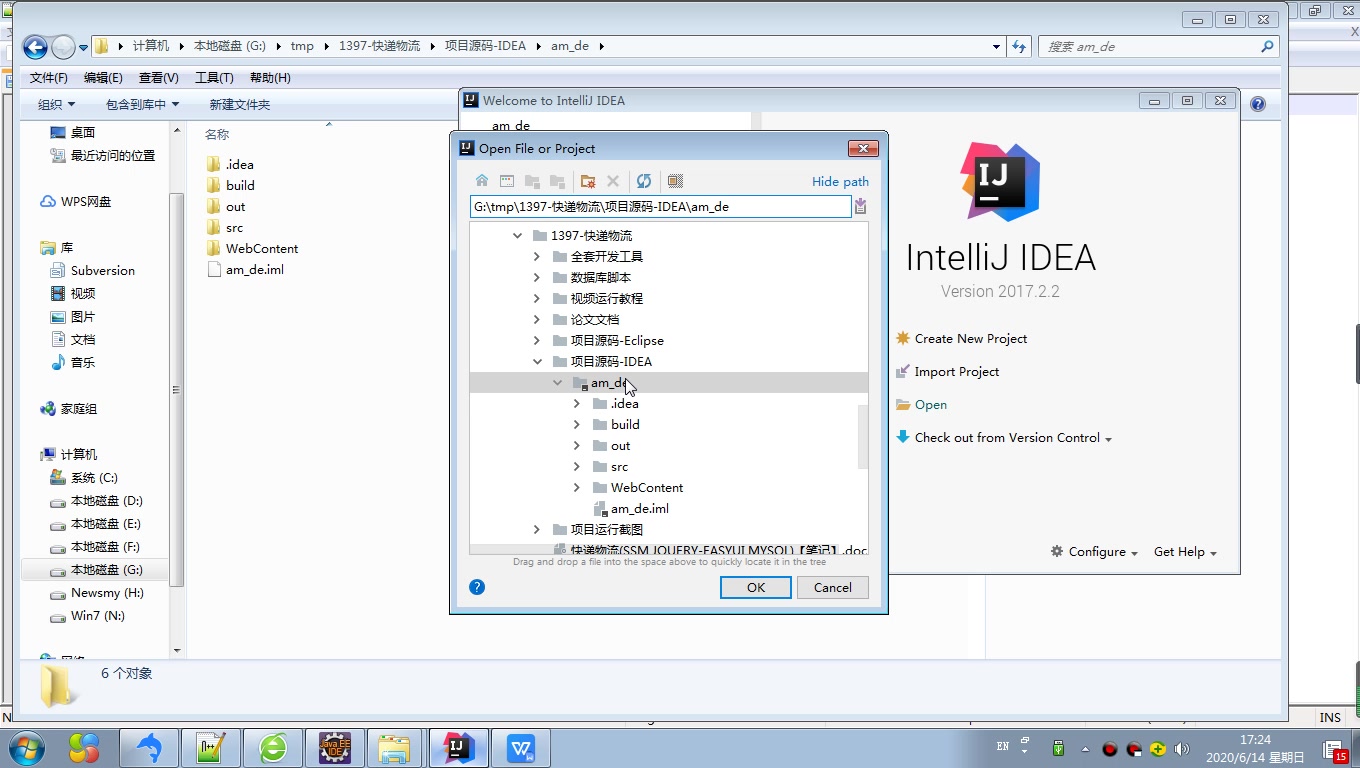Refresh the file tree in the Open File dialog
This screenshot has width=1360, height=768.
(644, 181)
